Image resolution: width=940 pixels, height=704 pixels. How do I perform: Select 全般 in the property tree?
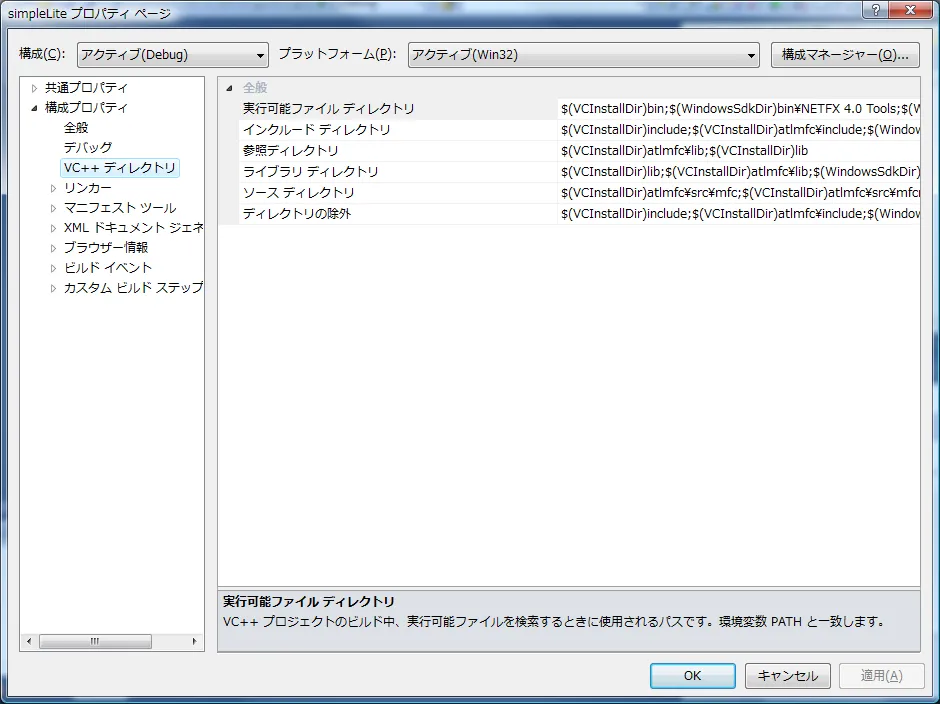(76, 128)
